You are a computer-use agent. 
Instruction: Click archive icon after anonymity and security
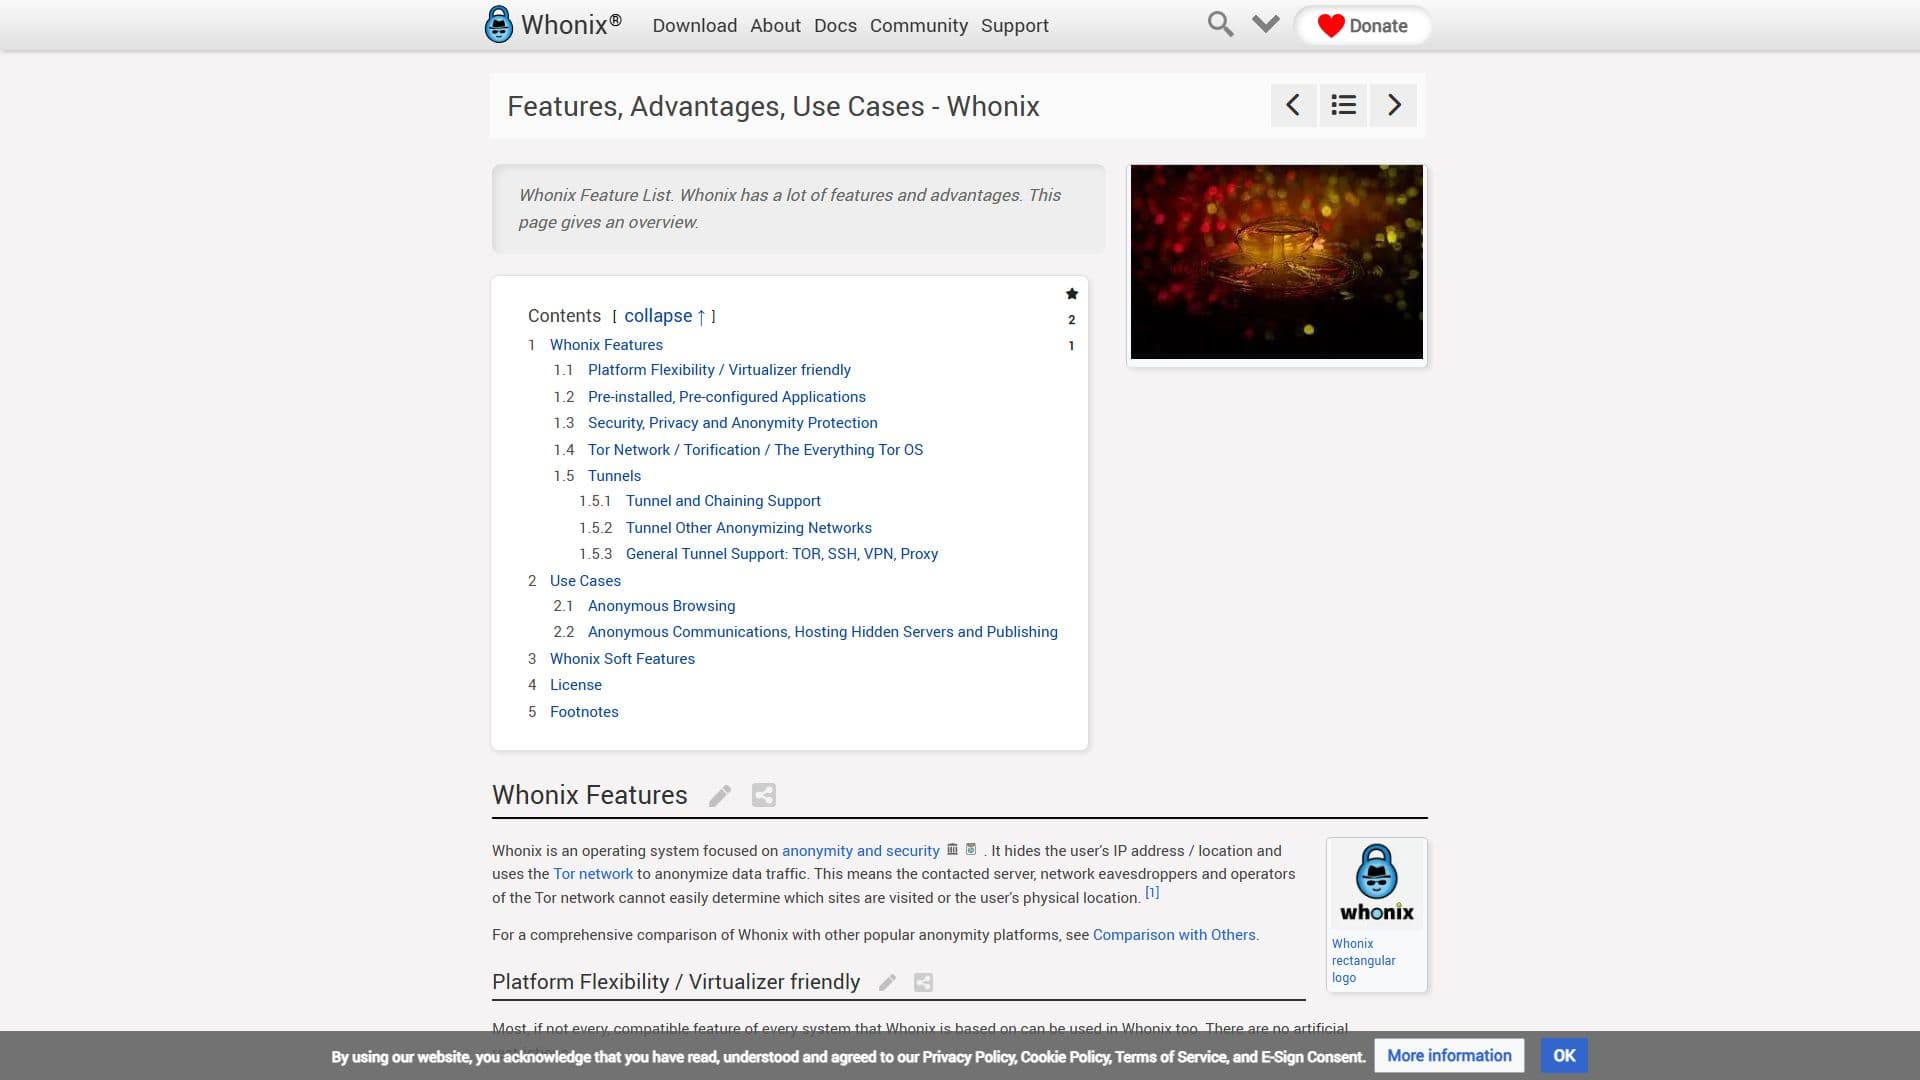952,849
